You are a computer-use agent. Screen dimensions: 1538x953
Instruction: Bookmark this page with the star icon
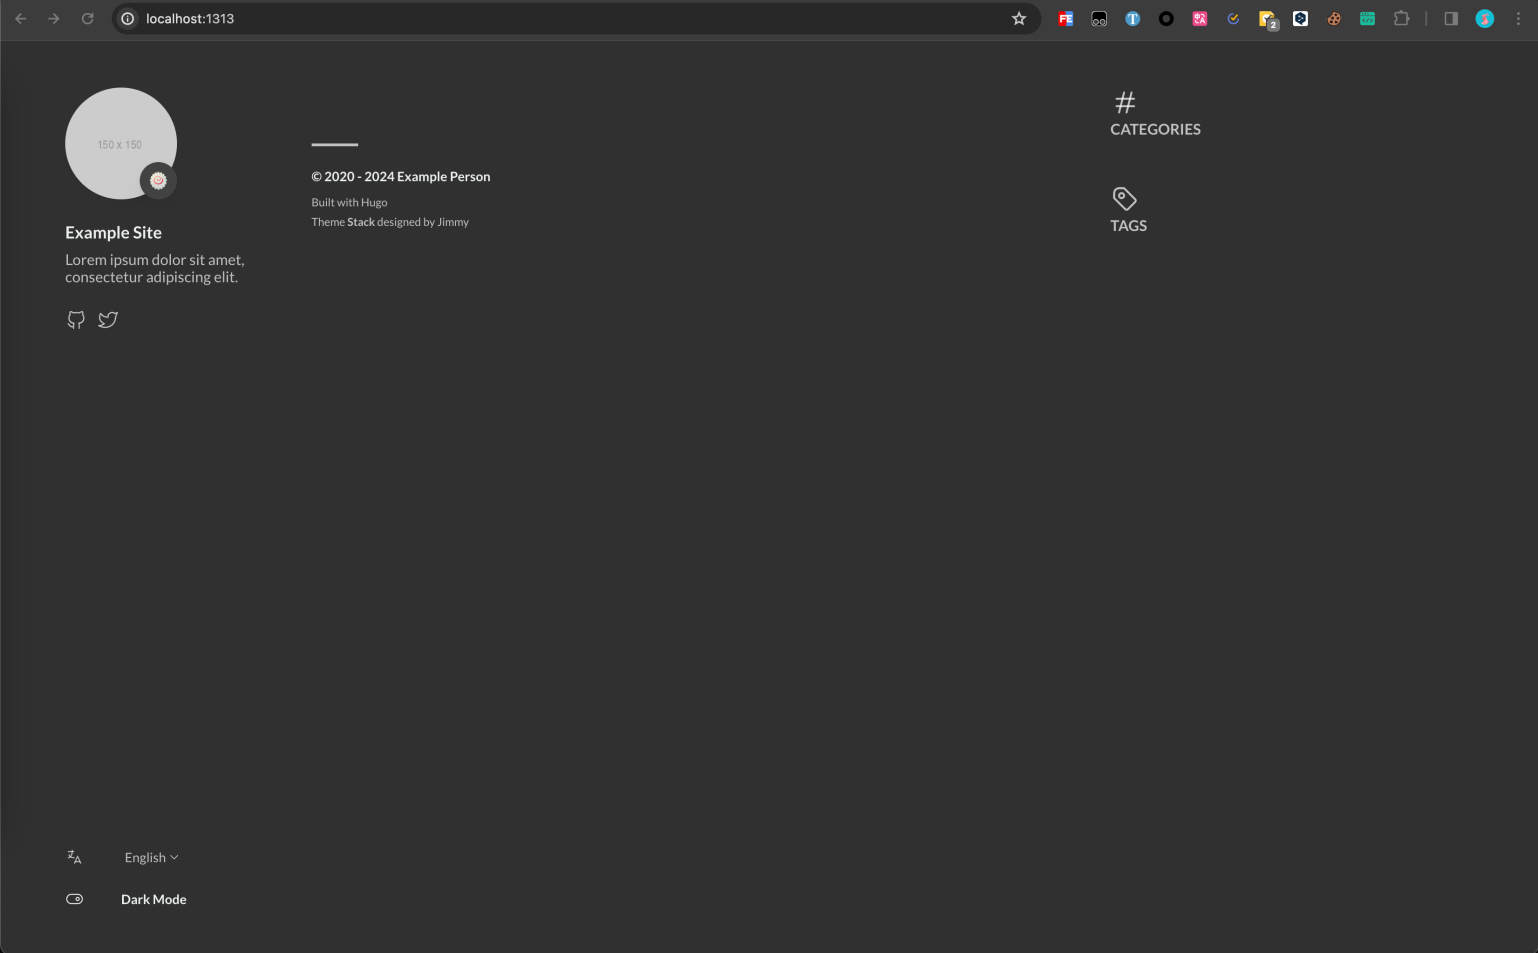coord(1018,19)
